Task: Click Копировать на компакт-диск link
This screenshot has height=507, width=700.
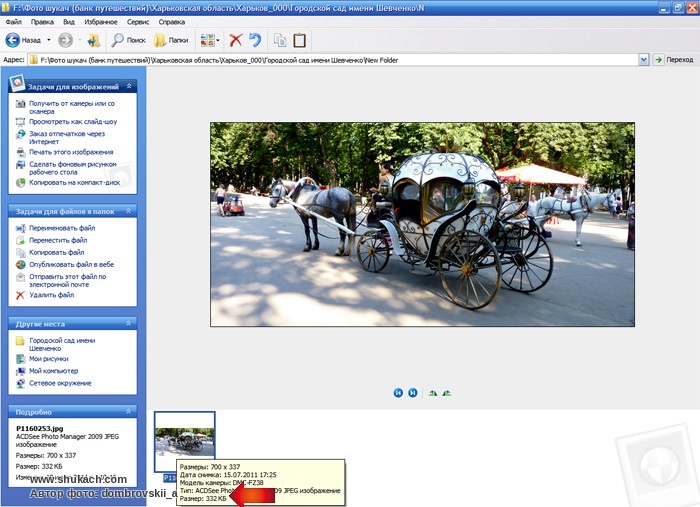Action: click(75, 182)
